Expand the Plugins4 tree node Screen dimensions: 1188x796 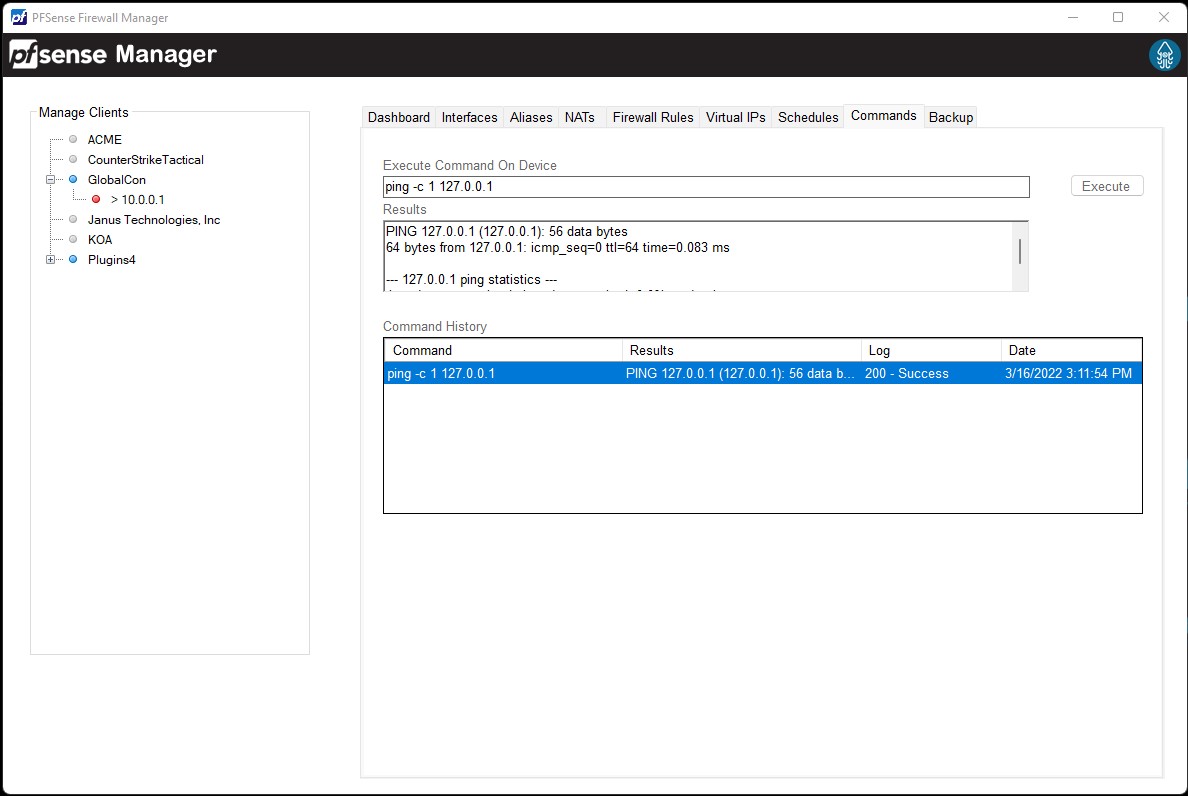pyautogui.click(x=50, y=259)
